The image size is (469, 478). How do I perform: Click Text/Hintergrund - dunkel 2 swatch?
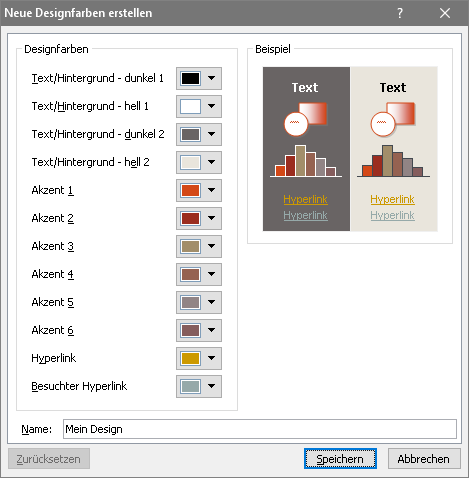(190, 134)
